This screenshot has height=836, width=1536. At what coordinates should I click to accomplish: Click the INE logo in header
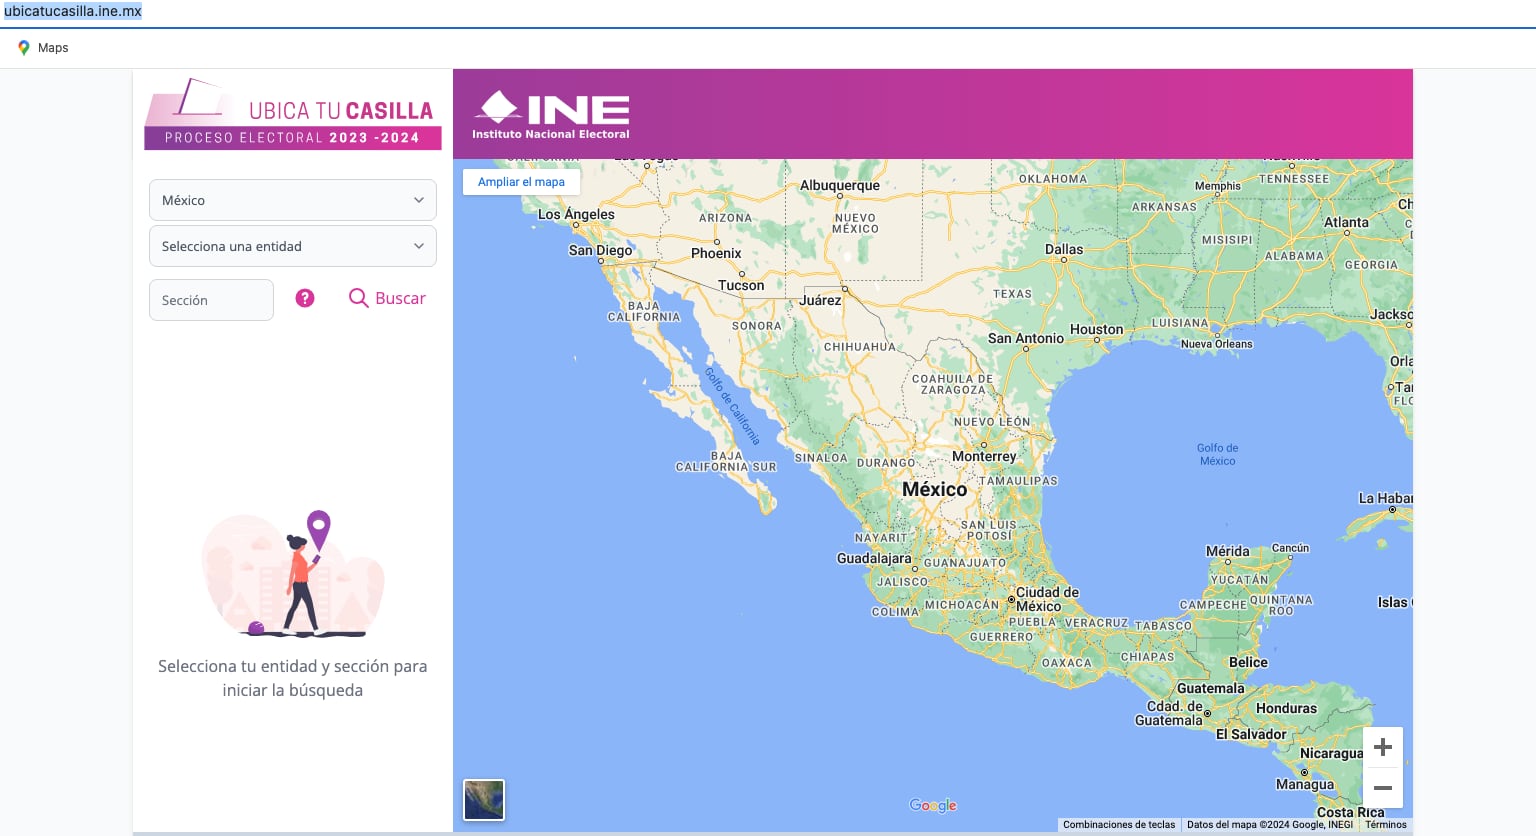(551, 115)
